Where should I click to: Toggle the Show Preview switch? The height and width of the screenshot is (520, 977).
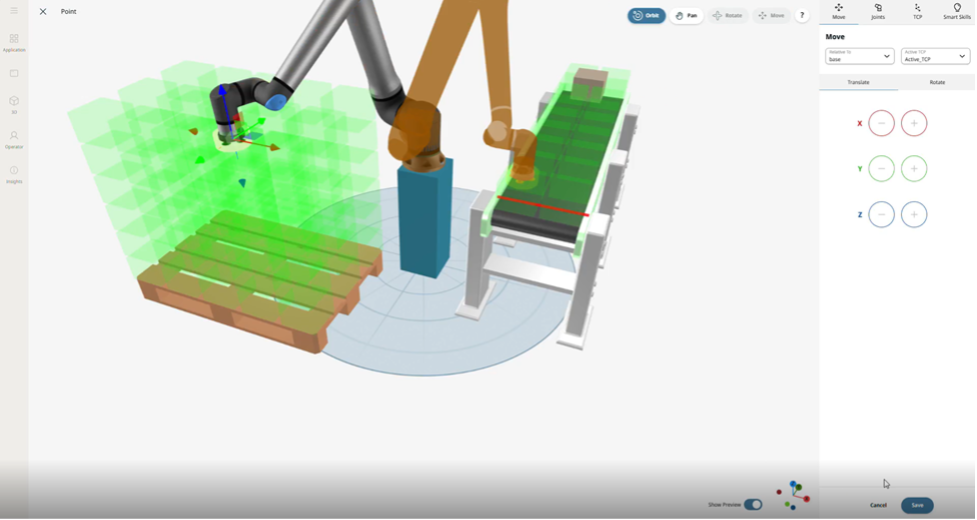(753, 505)
